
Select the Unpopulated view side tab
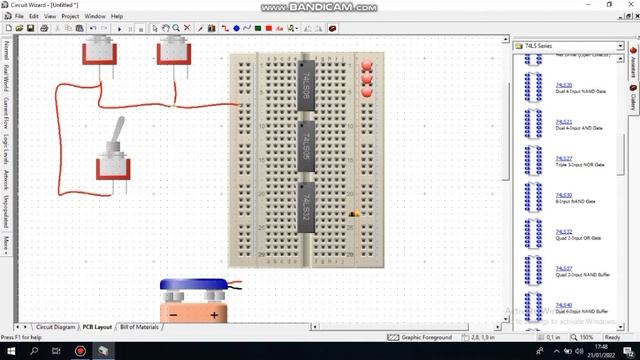[6, 211]
